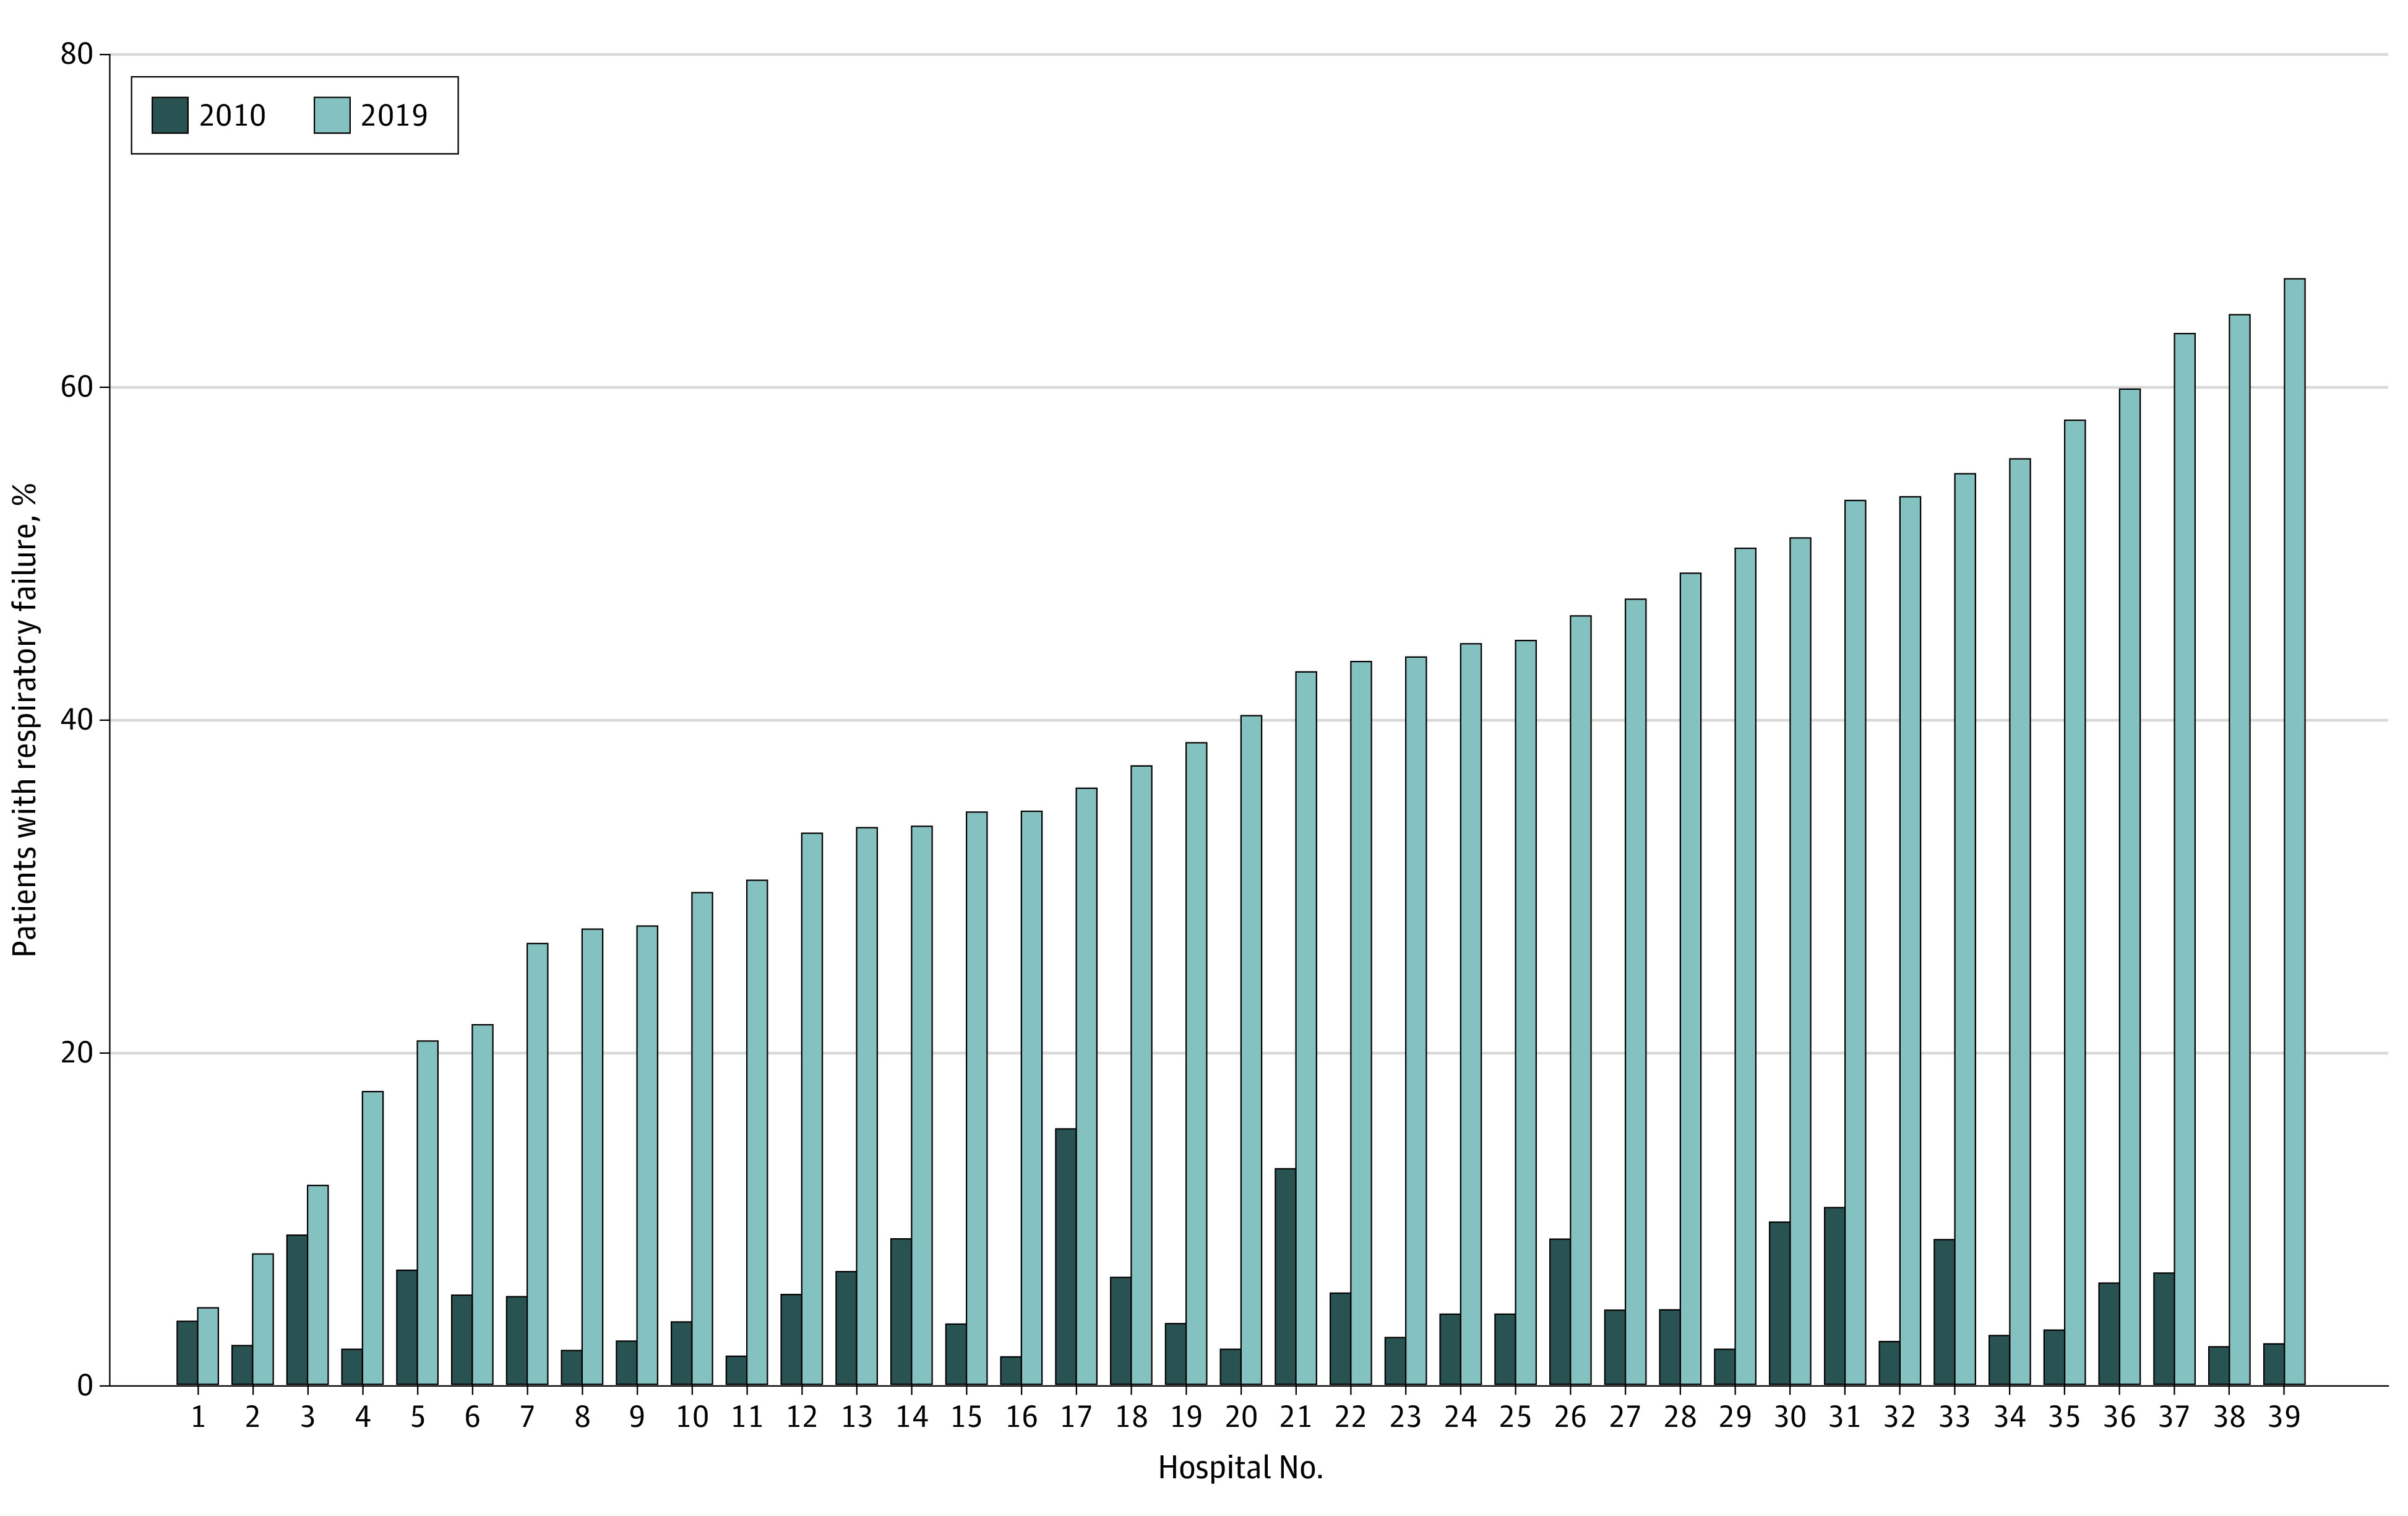This screenshot has width=2408, height=1516.
Task: Select hospital number 25 on x-axis
Action: click(1515, 1418)
